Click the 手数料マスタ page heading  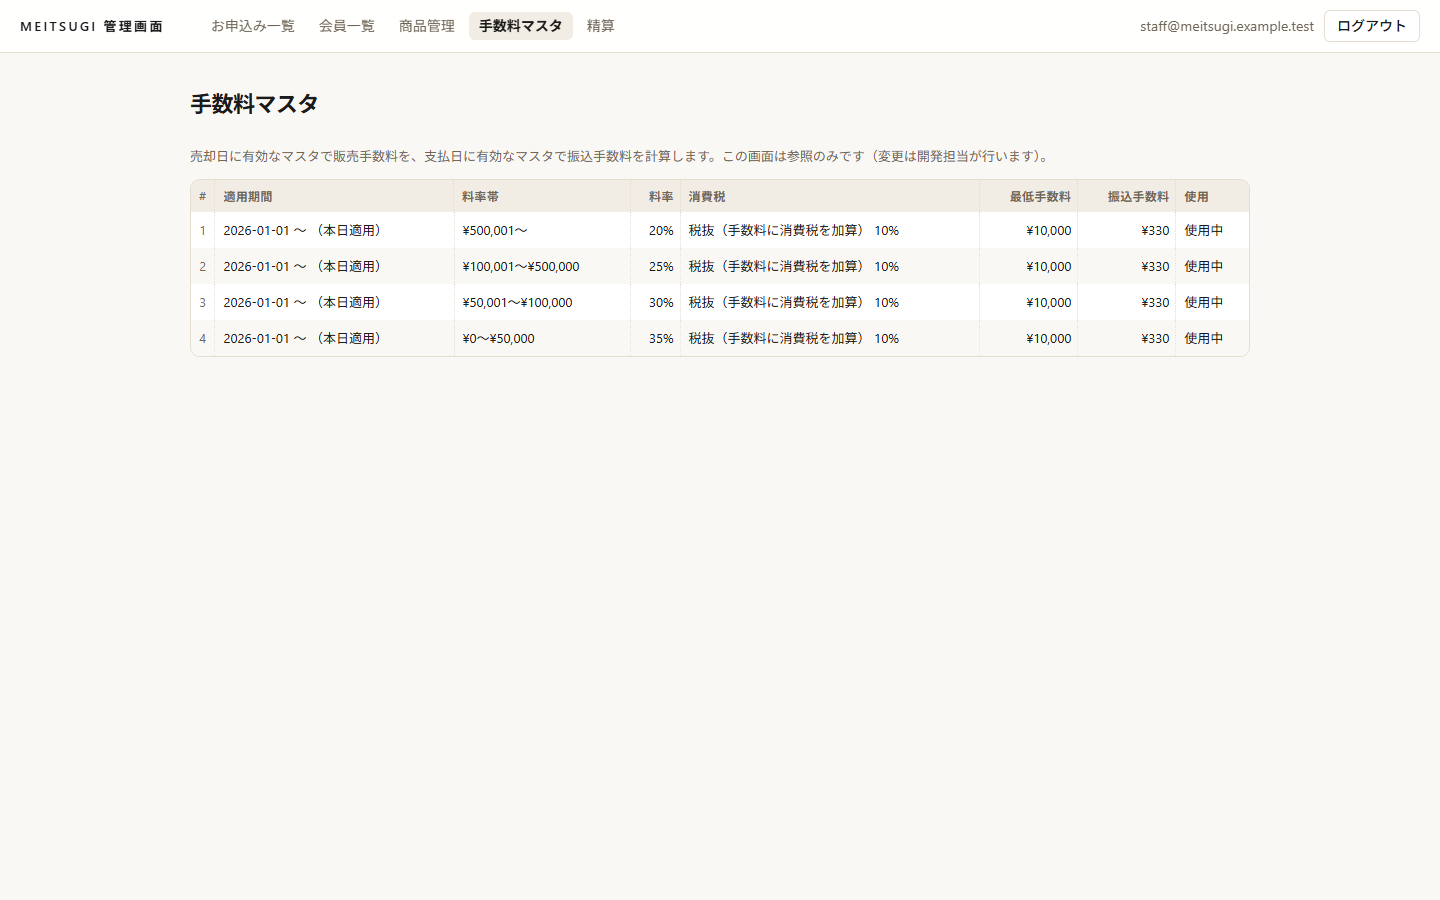254,104
